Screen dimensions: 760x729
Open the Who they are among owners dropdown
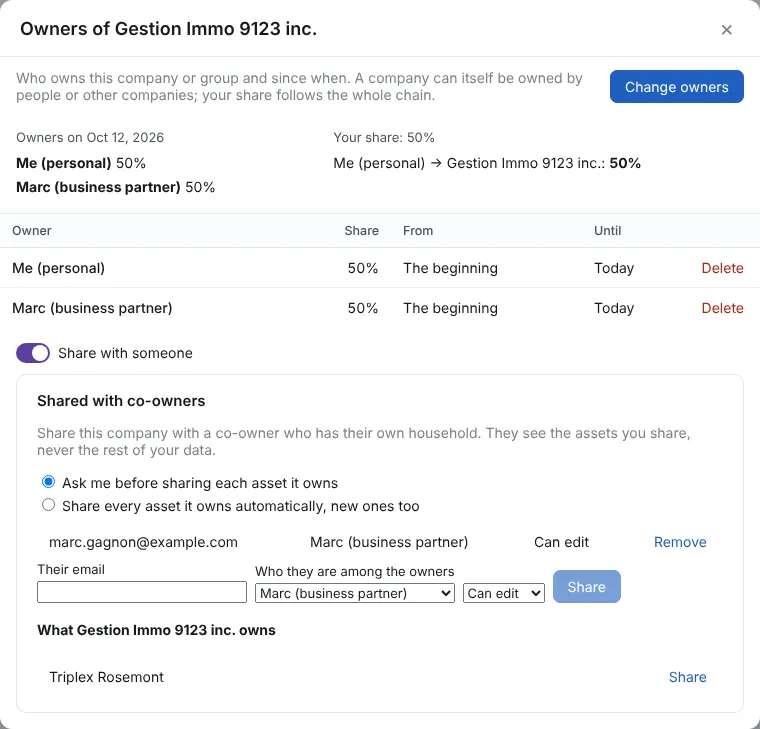355,593
